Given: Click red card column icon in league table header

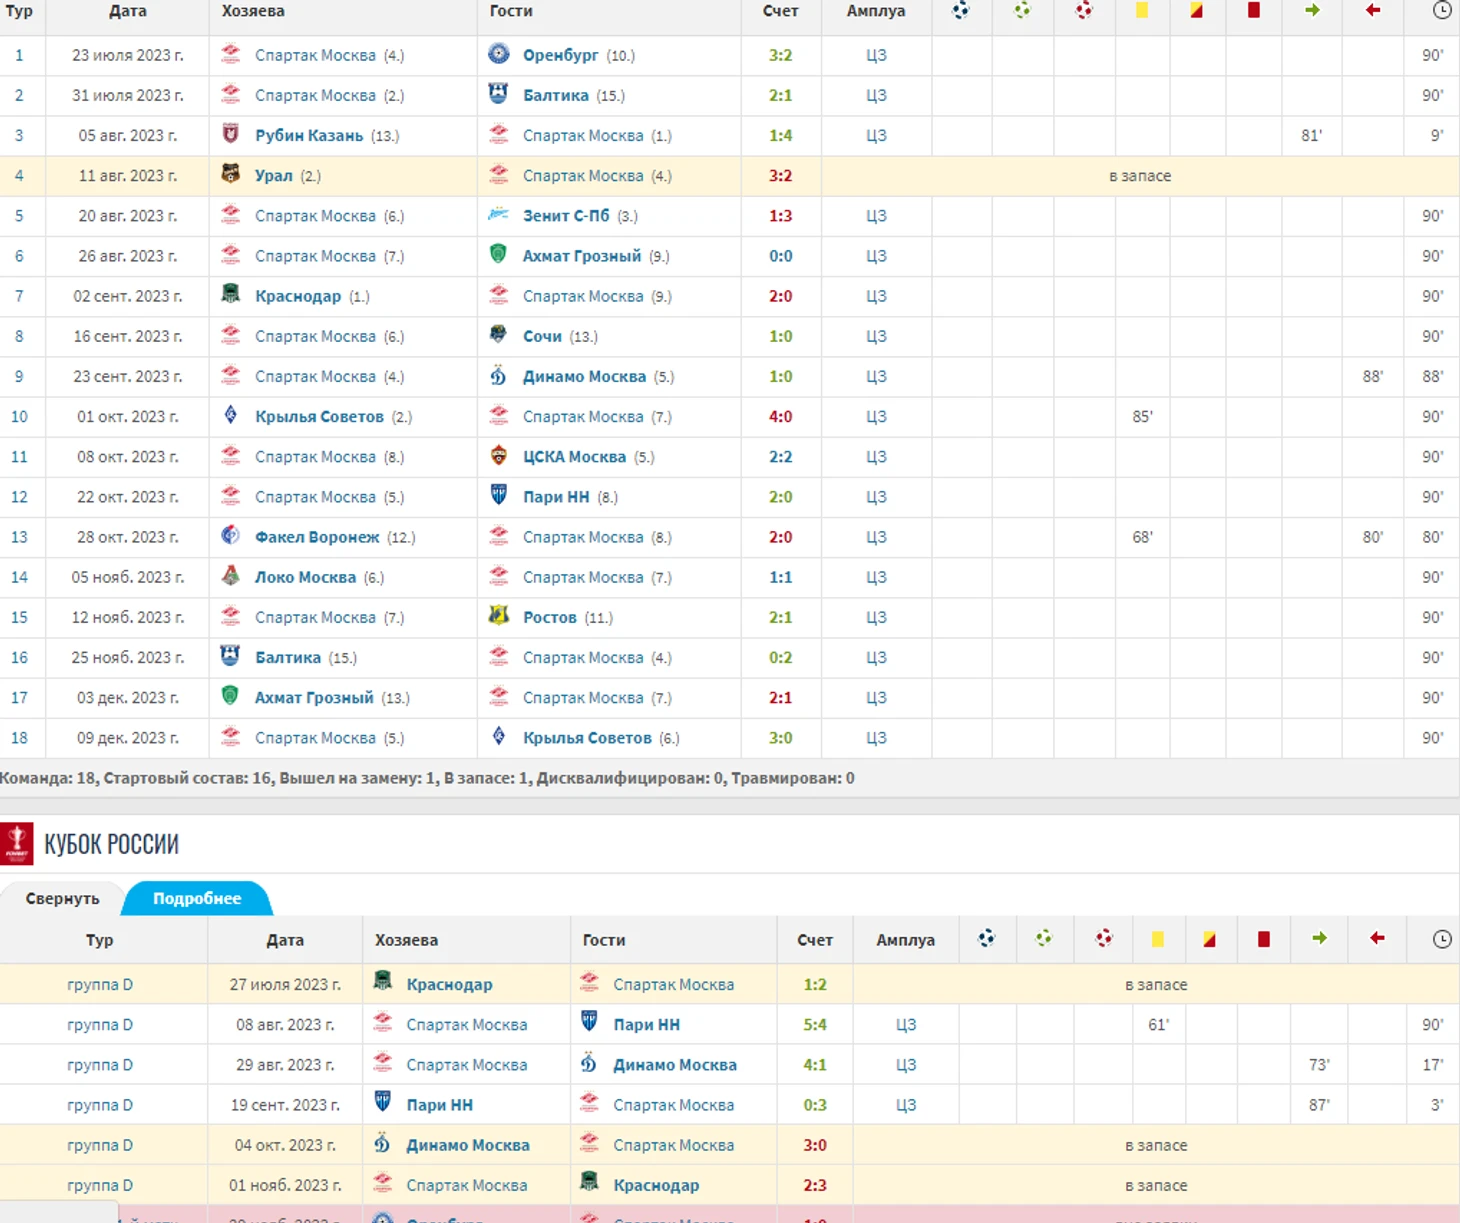Looking at the screenshot, I should [x=1253, y=10].
